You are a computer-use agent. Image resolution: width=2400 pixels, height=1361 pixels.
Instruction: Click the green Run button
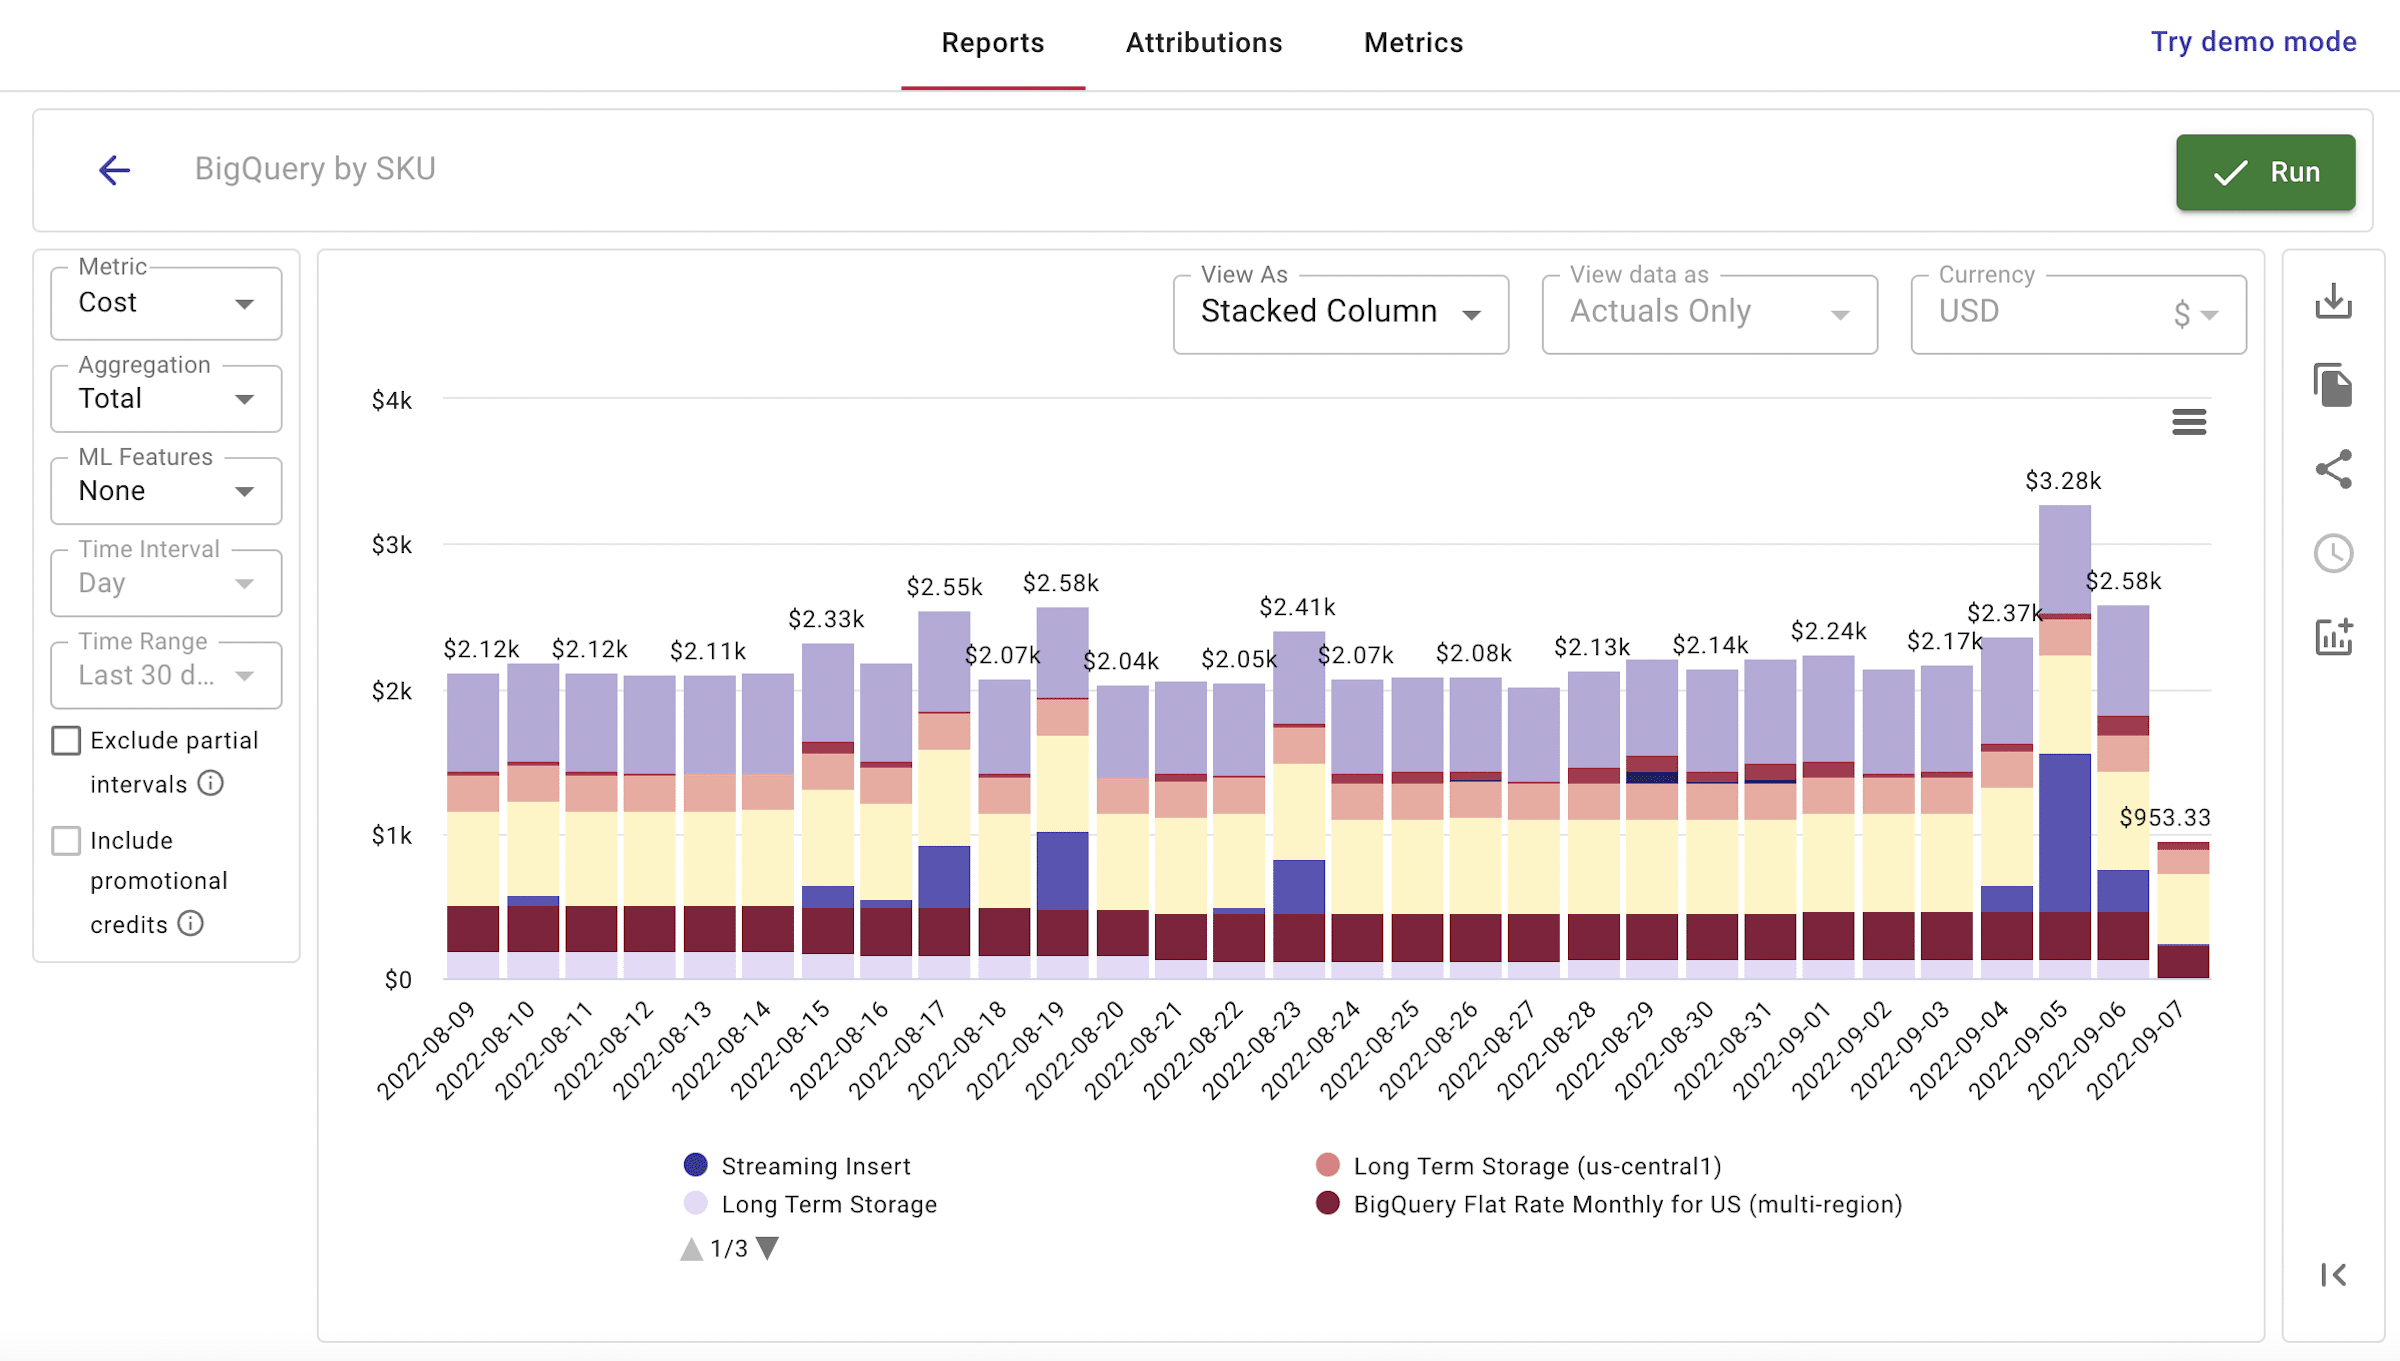click(x=2265, y=172)
